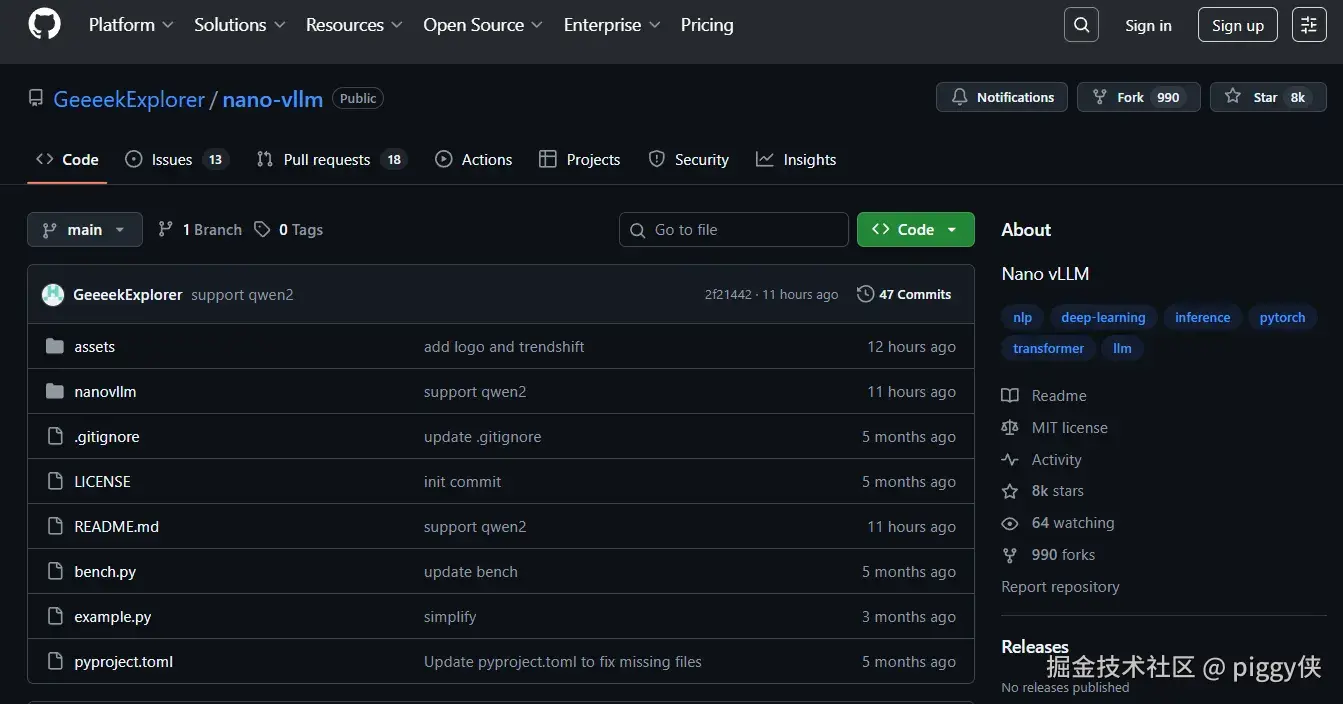Open the 'add logo and trendshift' commit message
1343x704 pixels.
[504, 347]
